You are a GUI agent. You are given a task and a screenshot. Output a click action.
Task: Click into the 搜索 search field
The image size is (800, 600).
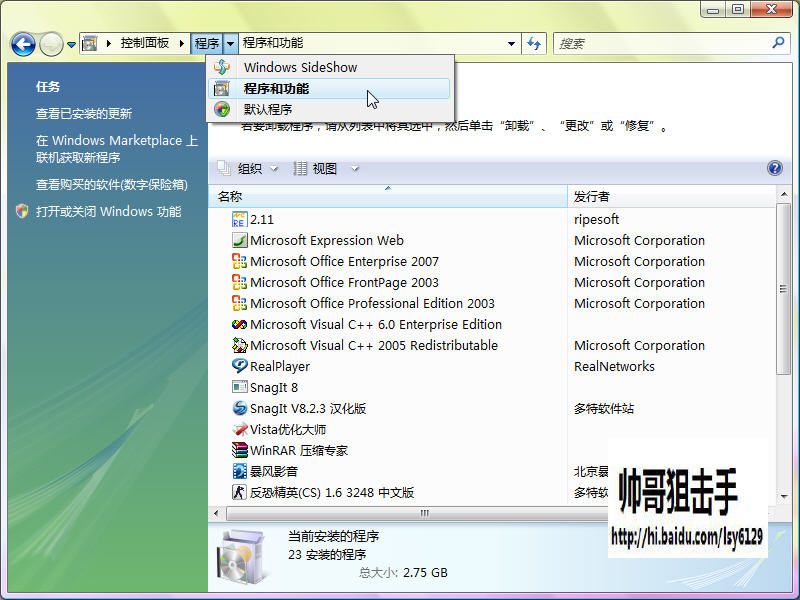[x=661, y=44]
